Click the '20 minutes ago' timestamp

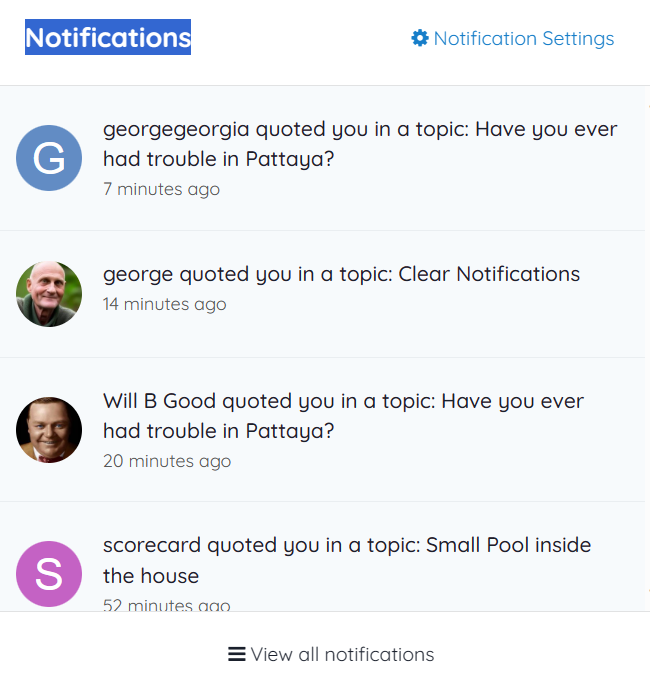click(167, 461)
